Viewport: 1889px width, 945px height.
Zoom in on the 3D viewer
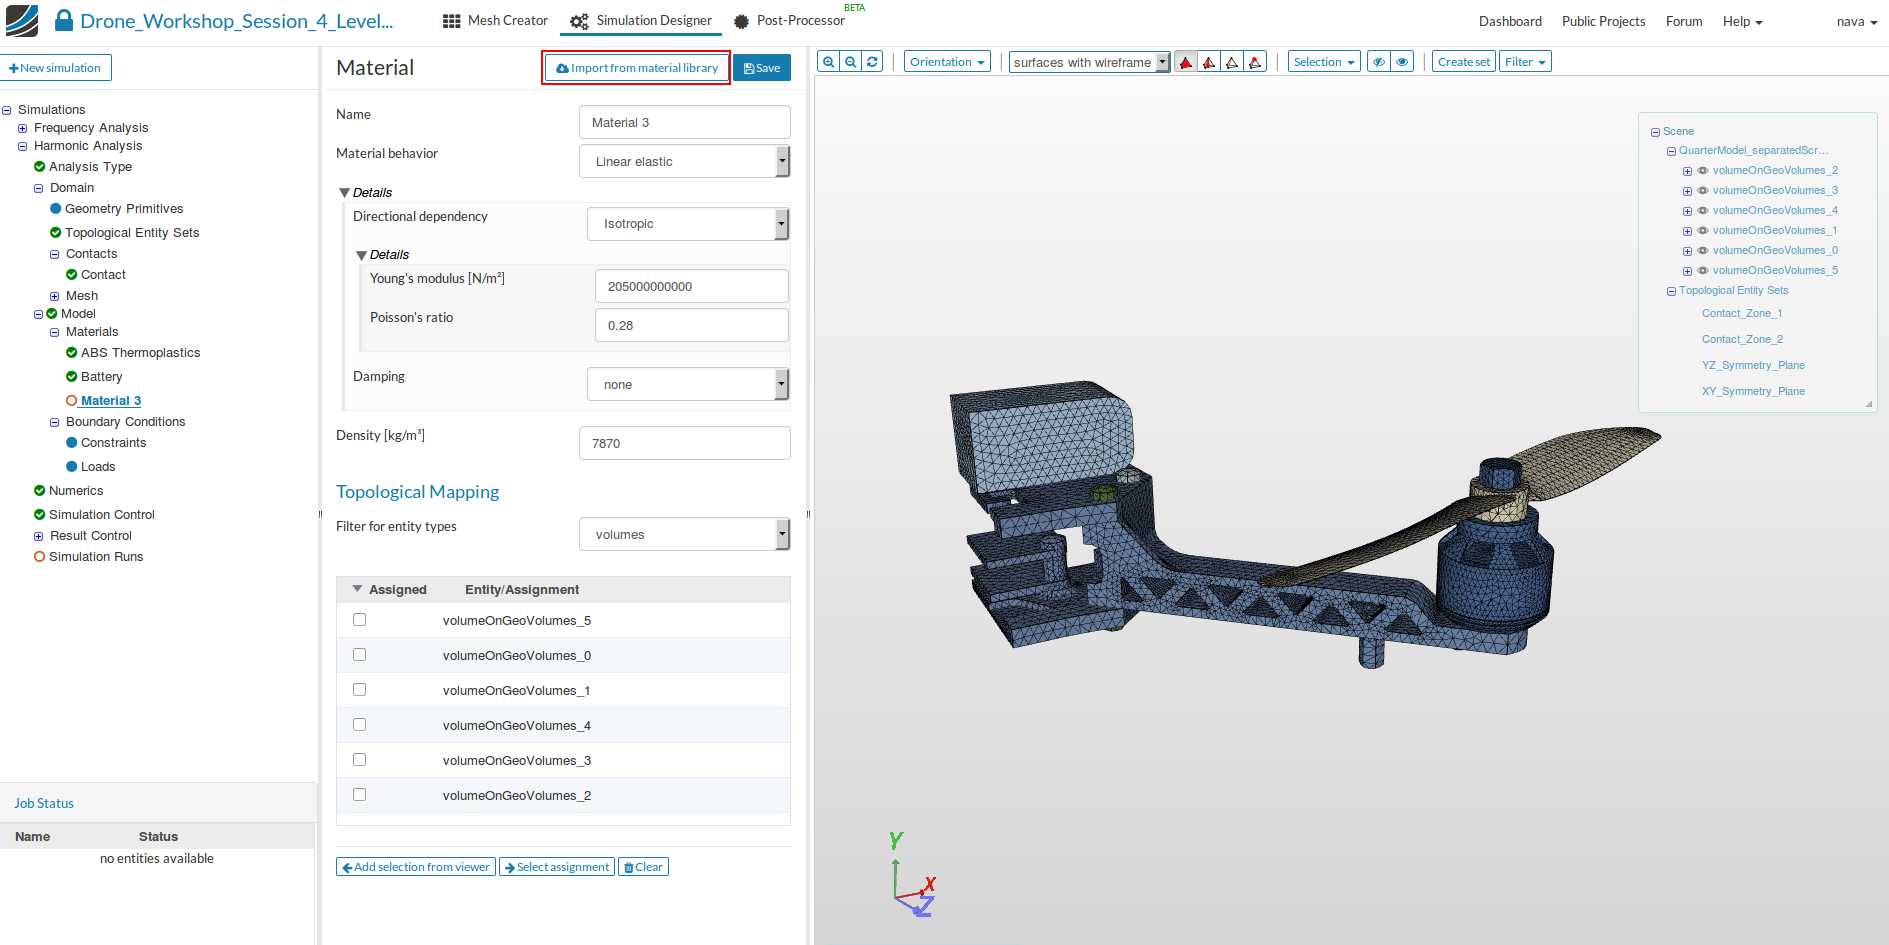tap(828, 62)
